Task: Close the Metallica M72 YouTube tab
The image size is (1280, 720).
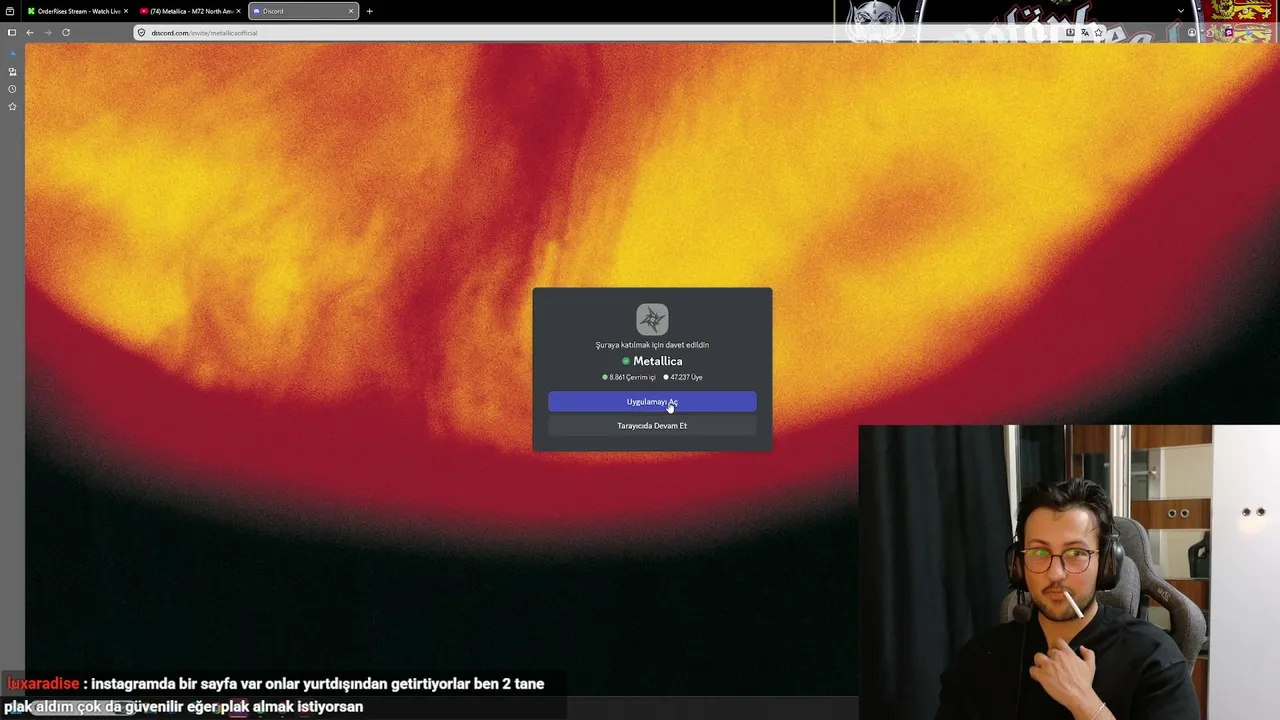Action: [238, 11]
